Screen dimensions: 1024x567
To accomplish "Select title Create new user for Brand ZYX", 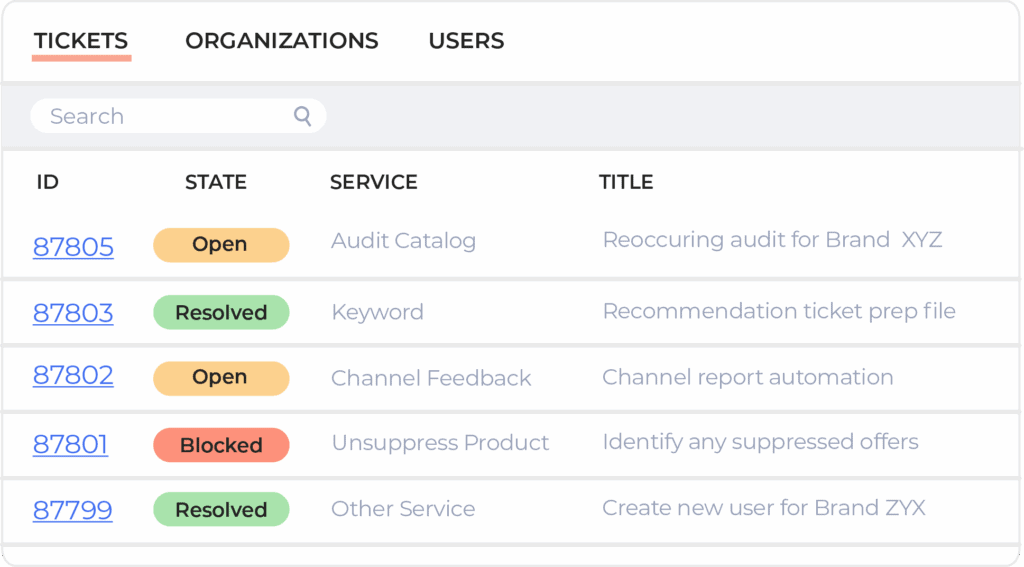I will click(x=763, y=508).
